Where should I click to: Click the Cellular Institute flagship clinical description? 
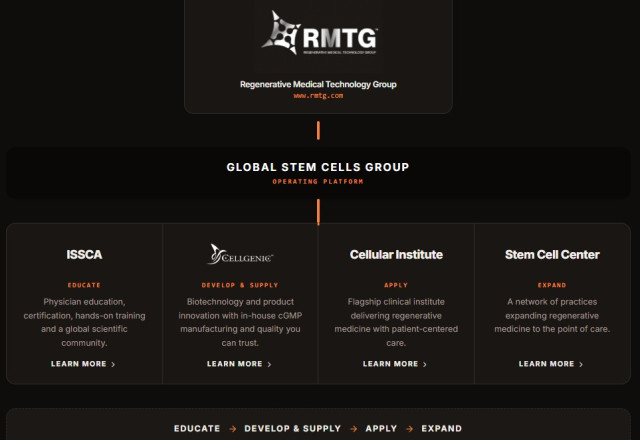396,322
